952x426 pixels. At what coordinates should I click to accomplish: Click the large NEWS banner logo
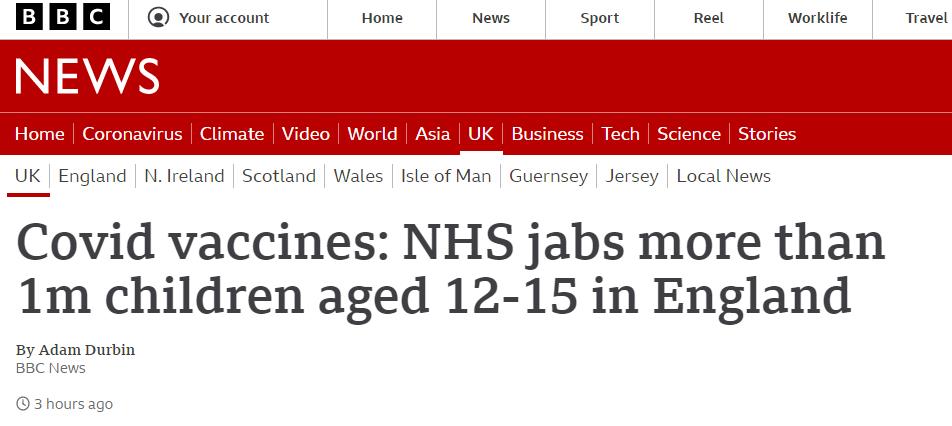(x=87, y=77)
